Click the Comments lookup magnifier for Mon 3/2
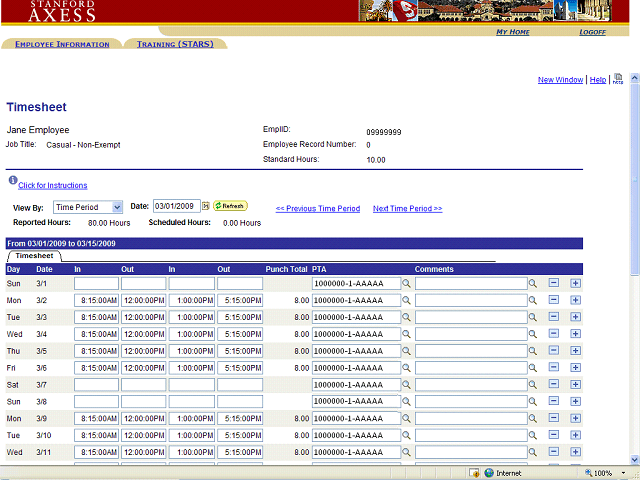Viewport: 640px width, 480px height. click(x=533, y=301)
